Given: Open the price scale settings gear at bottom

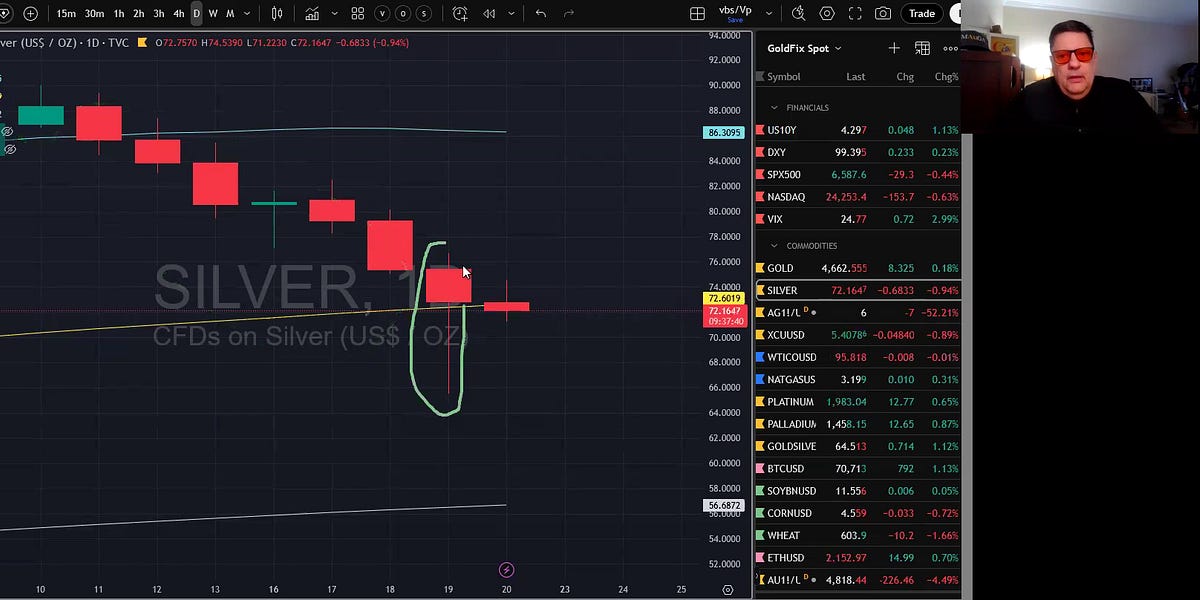Looking at the screenshot, I should coord(728,590).
